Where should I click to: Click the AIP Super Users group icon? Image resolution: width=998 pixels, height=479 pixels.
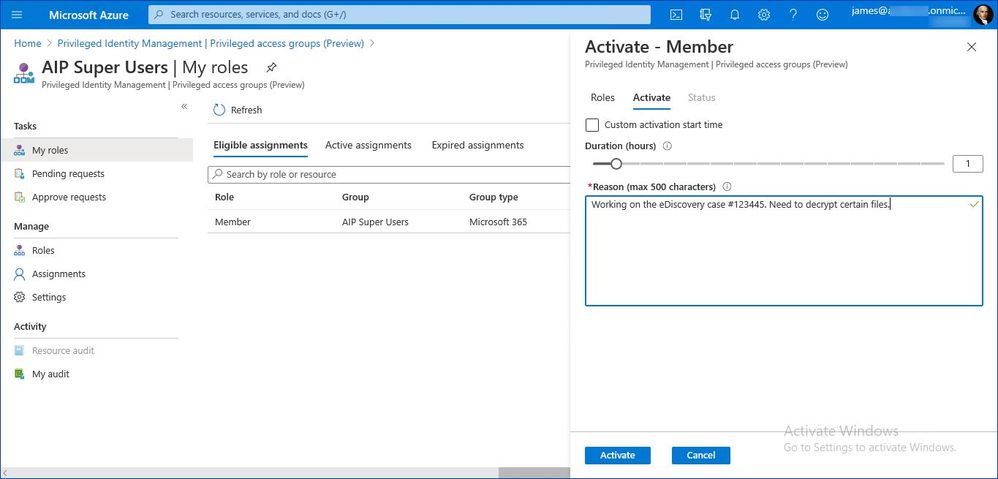[24, 73]
